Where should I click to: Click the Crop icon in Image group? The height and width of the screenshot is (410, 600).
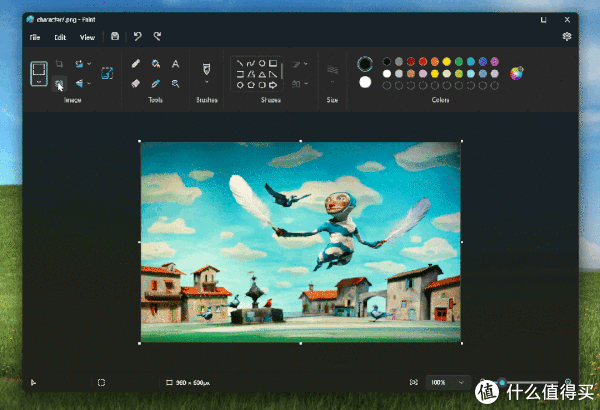[59, 64]
